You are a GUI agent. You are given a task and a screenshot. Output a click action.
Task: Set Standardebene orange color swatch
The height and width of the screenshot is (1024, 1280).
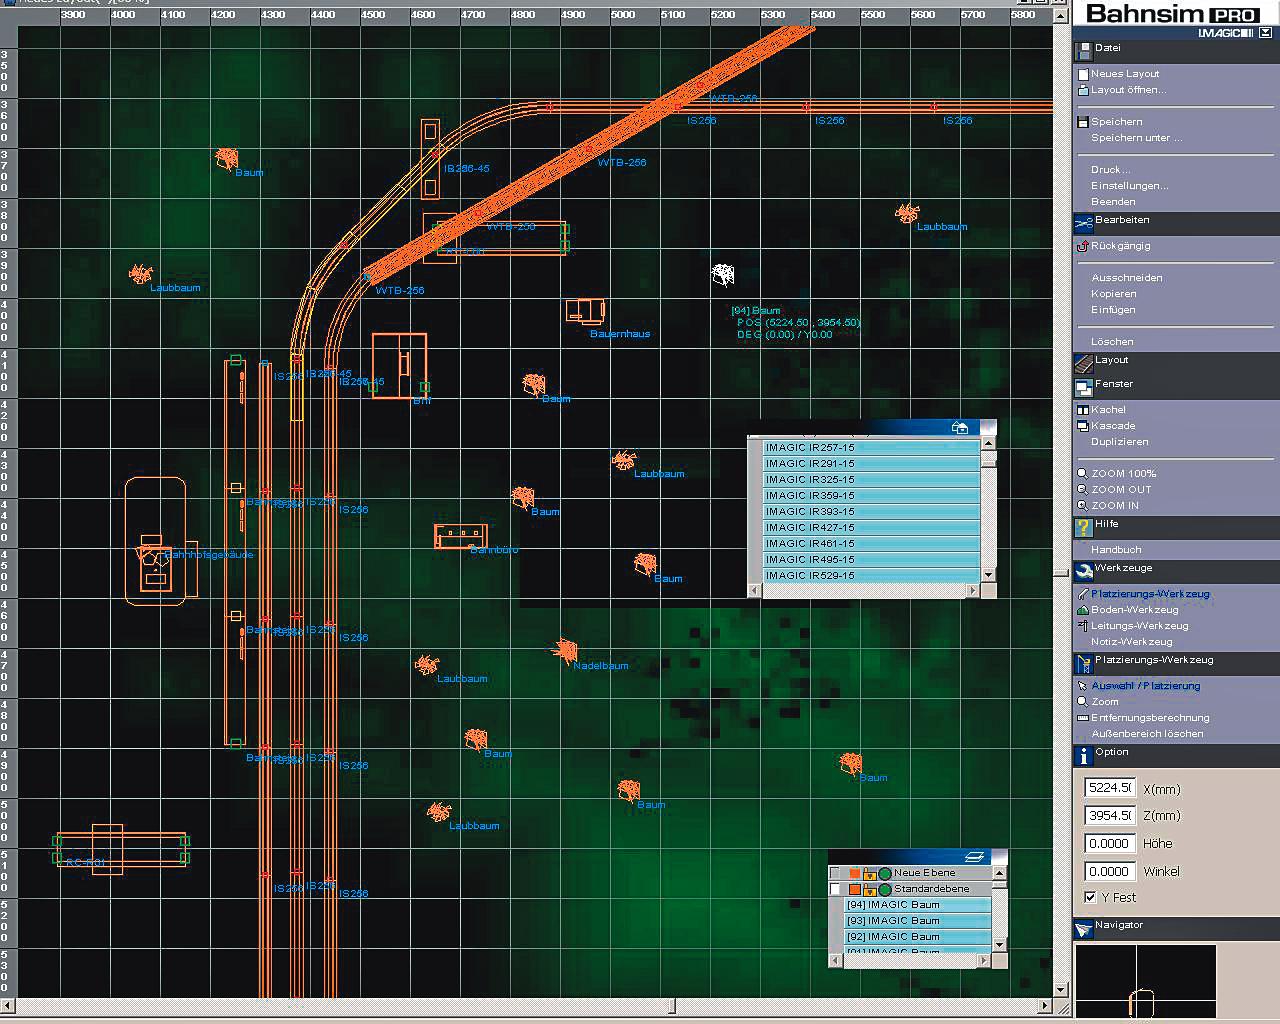click(855, 889)
